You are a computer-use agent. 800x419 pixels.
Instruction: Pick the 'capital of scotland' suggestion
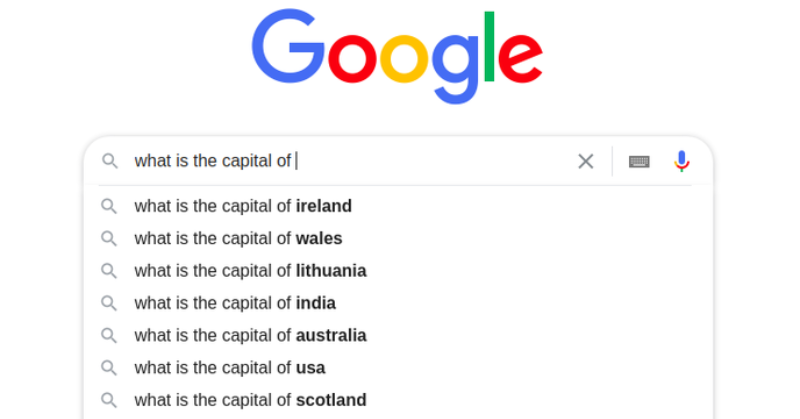coord(398,400)
